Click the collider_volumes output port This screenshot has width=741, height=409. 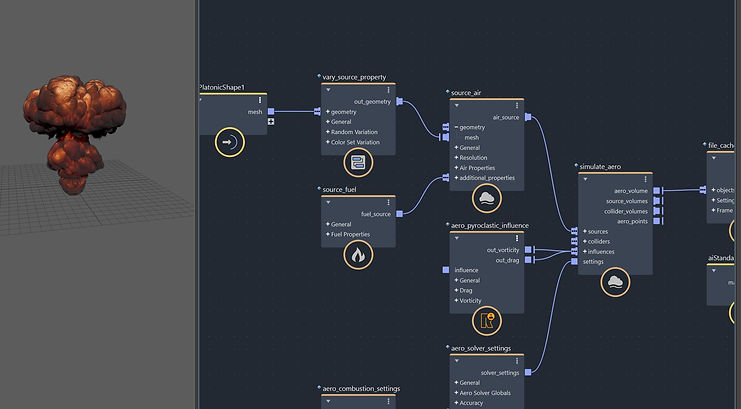pyautogui.click(x=656, y=211)
